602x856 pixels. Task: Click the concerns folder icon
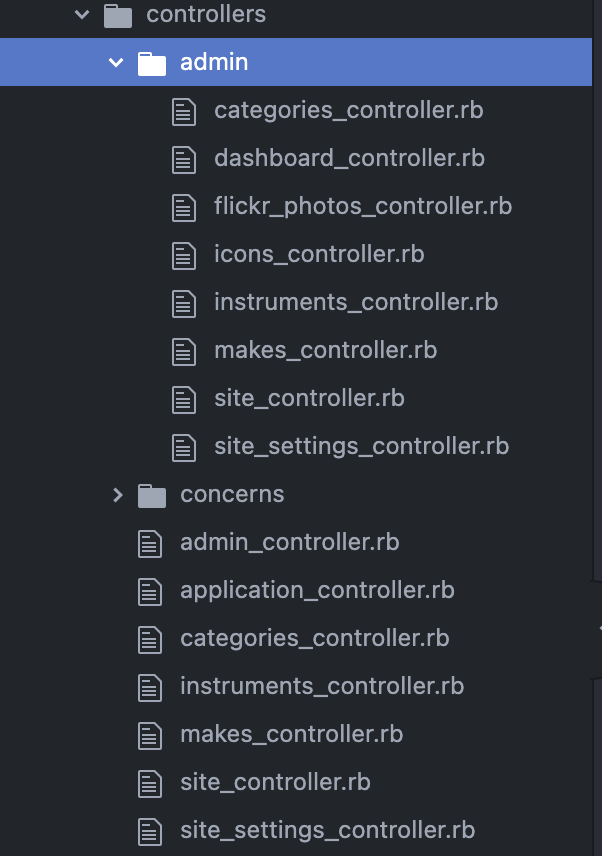point(152,495)
